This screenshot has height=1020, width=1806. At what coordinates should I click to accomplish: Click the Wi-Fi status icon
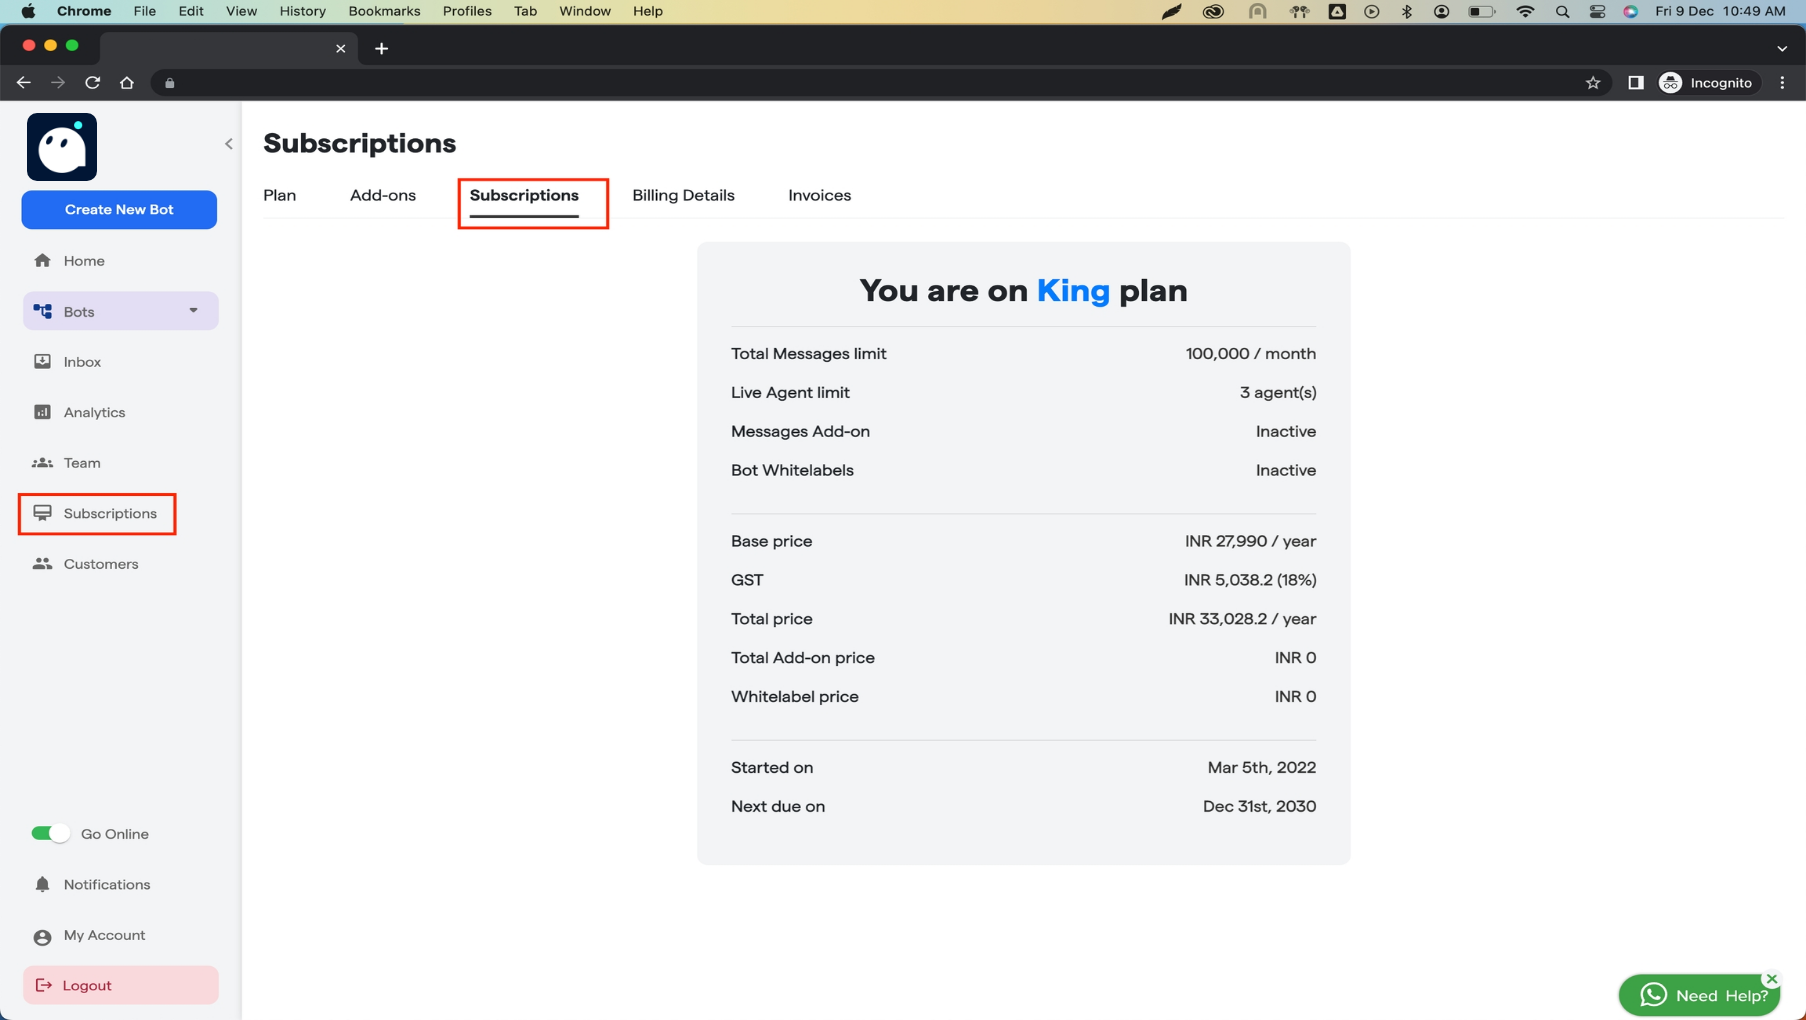pyautogui.click(x=1525, y=11)
